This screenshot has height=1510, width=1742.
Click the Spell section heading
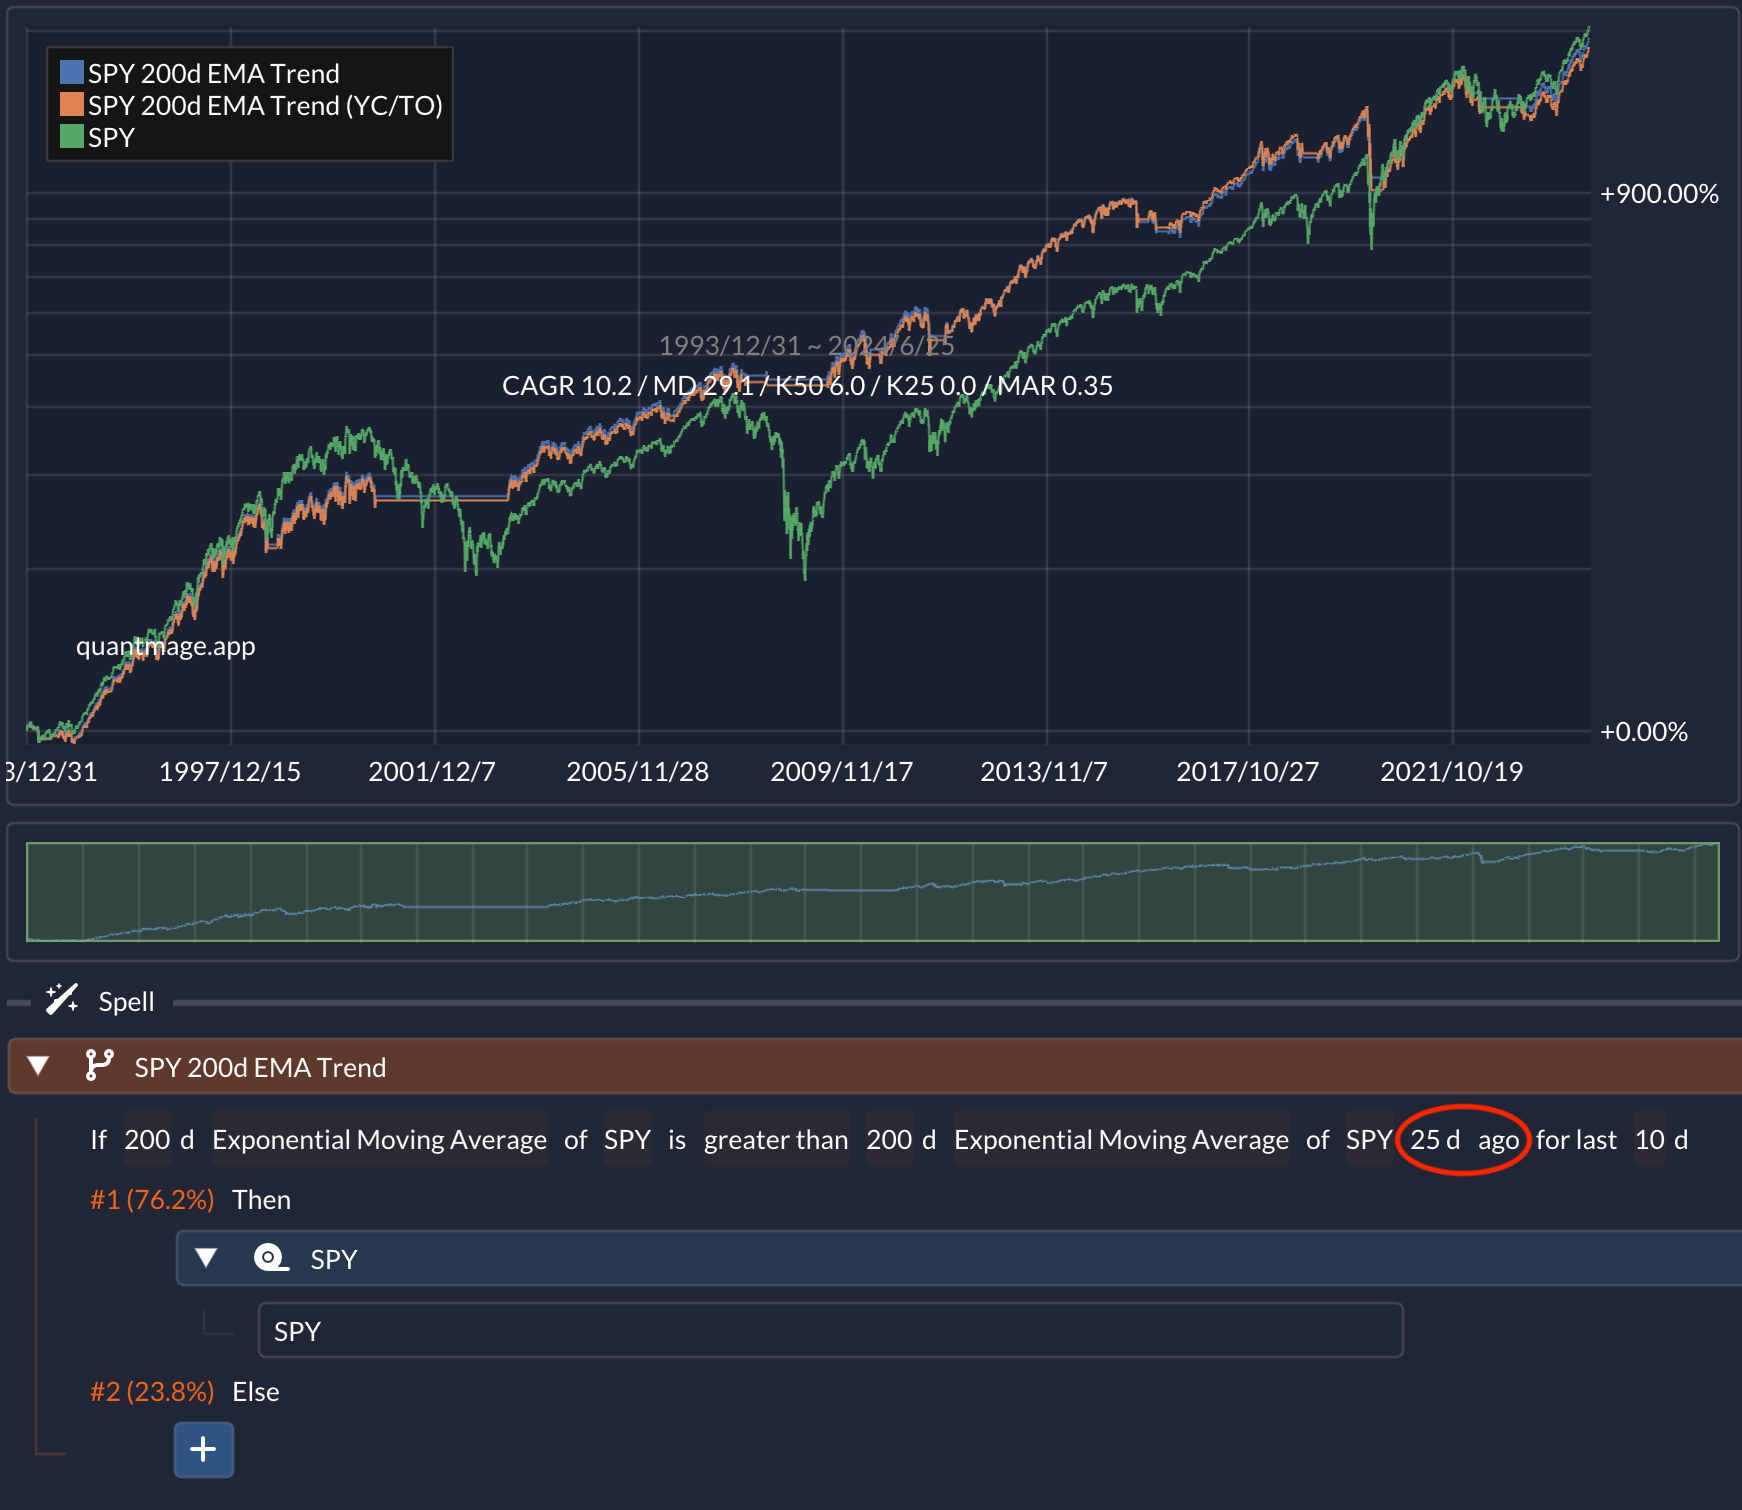click(x=126, y=1002)
